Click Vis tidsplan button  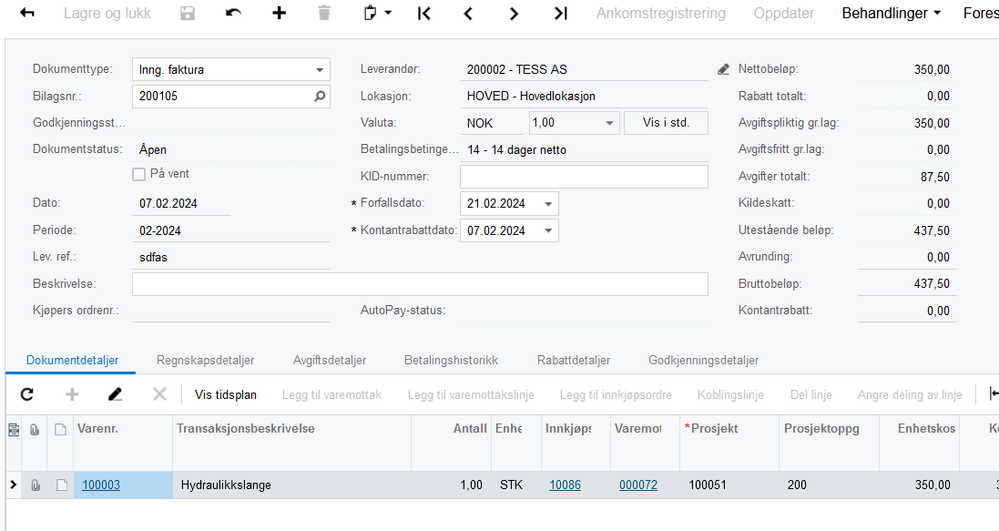(x=226, y=395)
